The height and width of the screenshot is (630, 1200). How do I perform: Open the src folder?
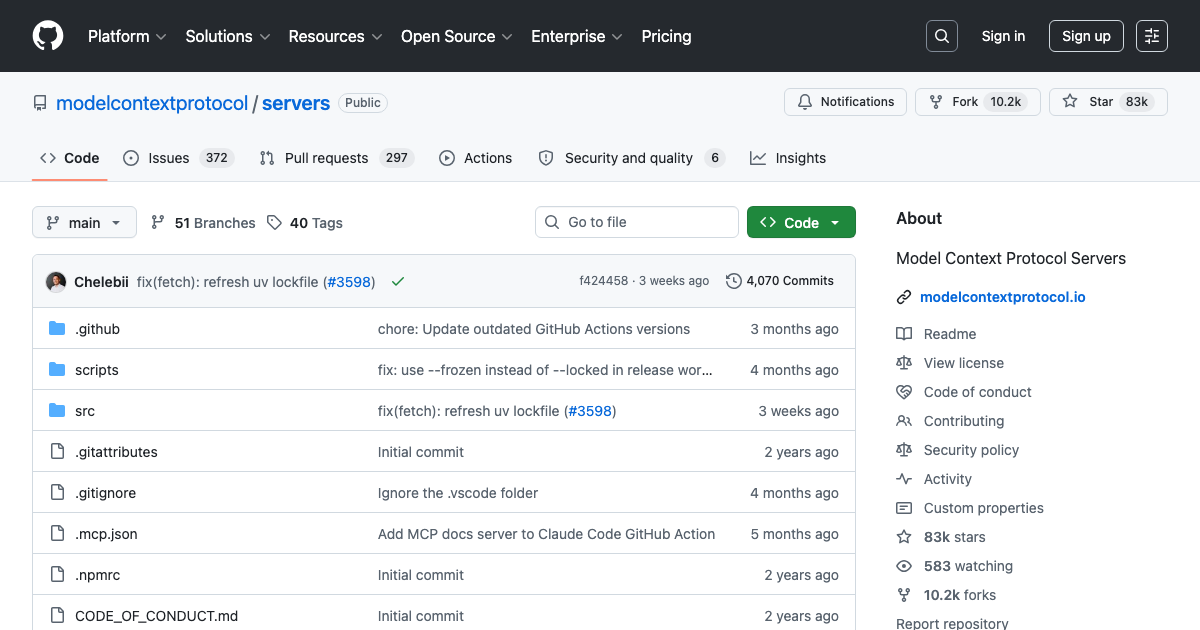coord(84,410)
